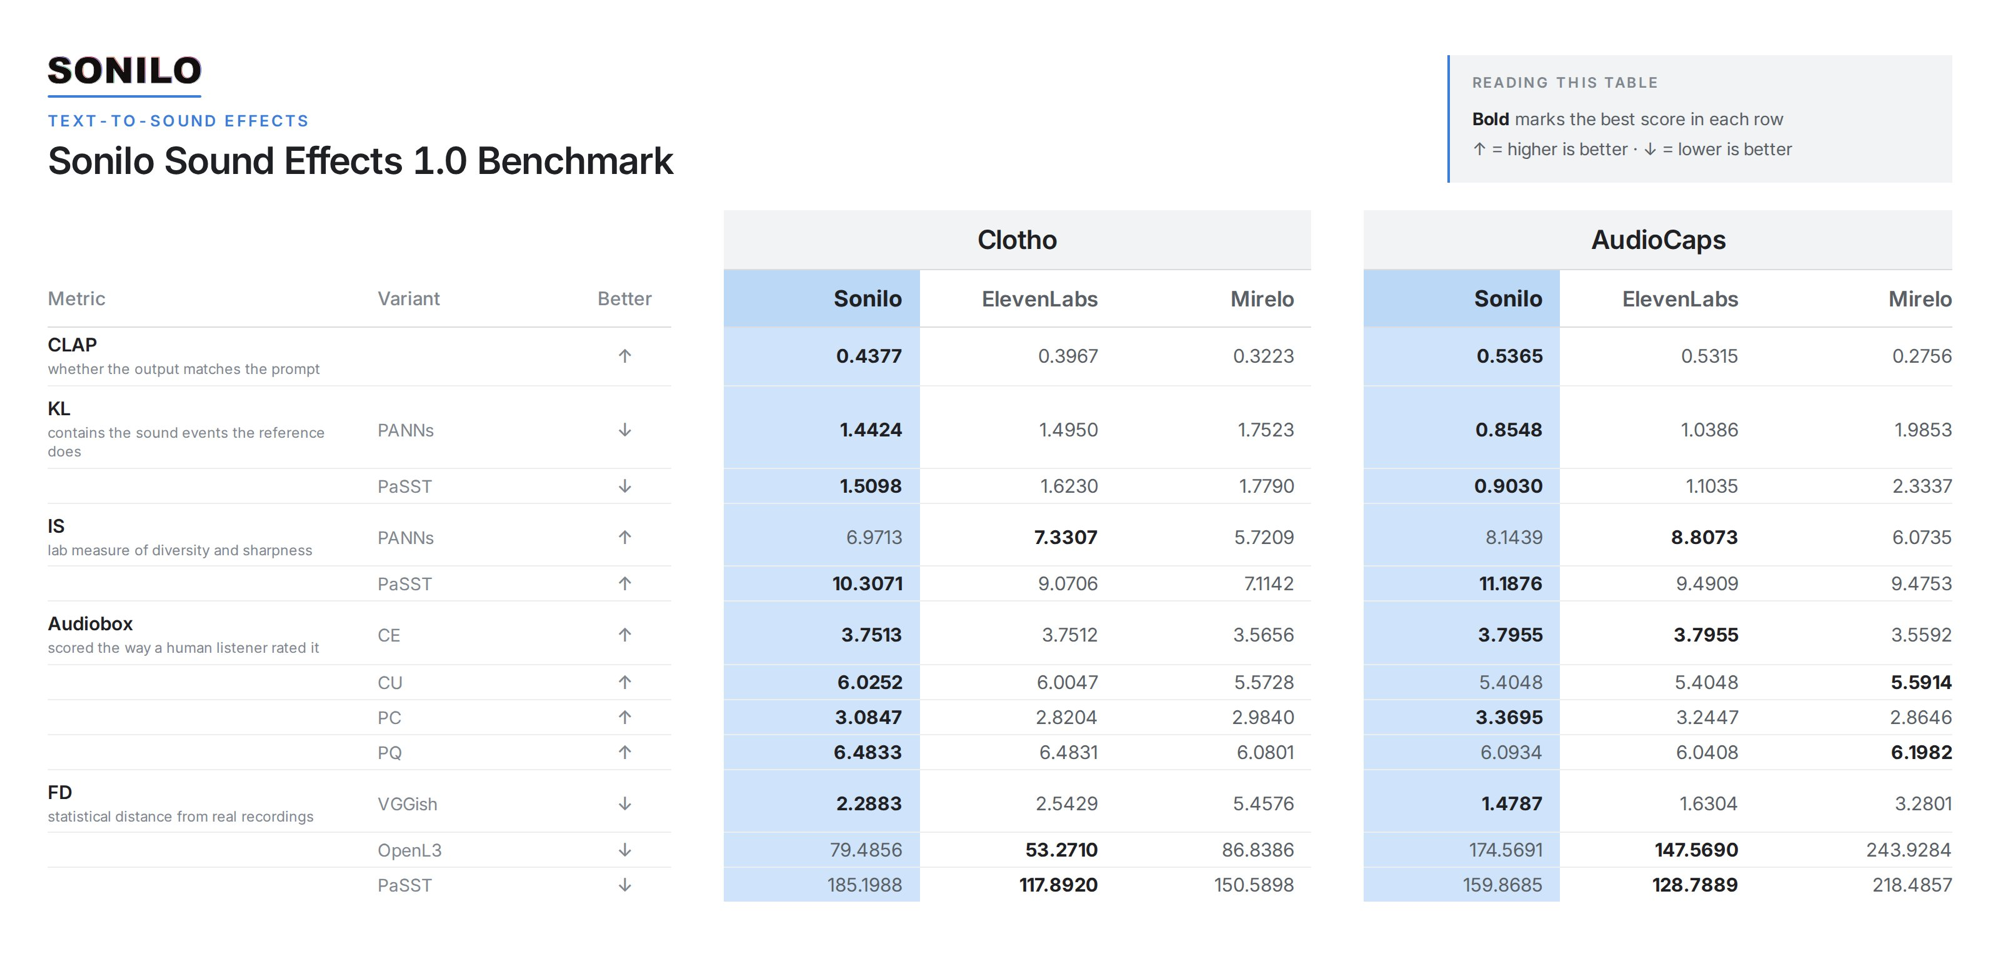2000x958 pixels.
Task: Click the value 2.2883 in the FD VGGish row
Action: click(x=869, y=804)
